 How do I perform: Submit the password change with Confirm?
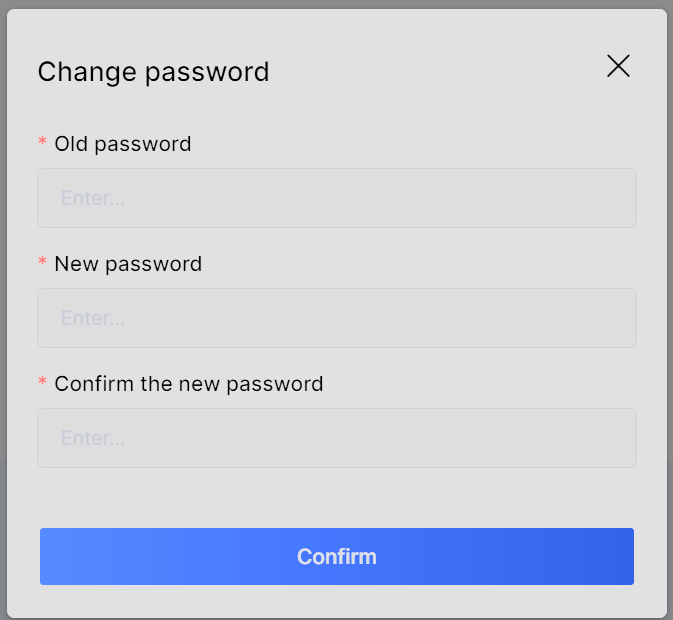pyautogui.click(x=336, y=556)
